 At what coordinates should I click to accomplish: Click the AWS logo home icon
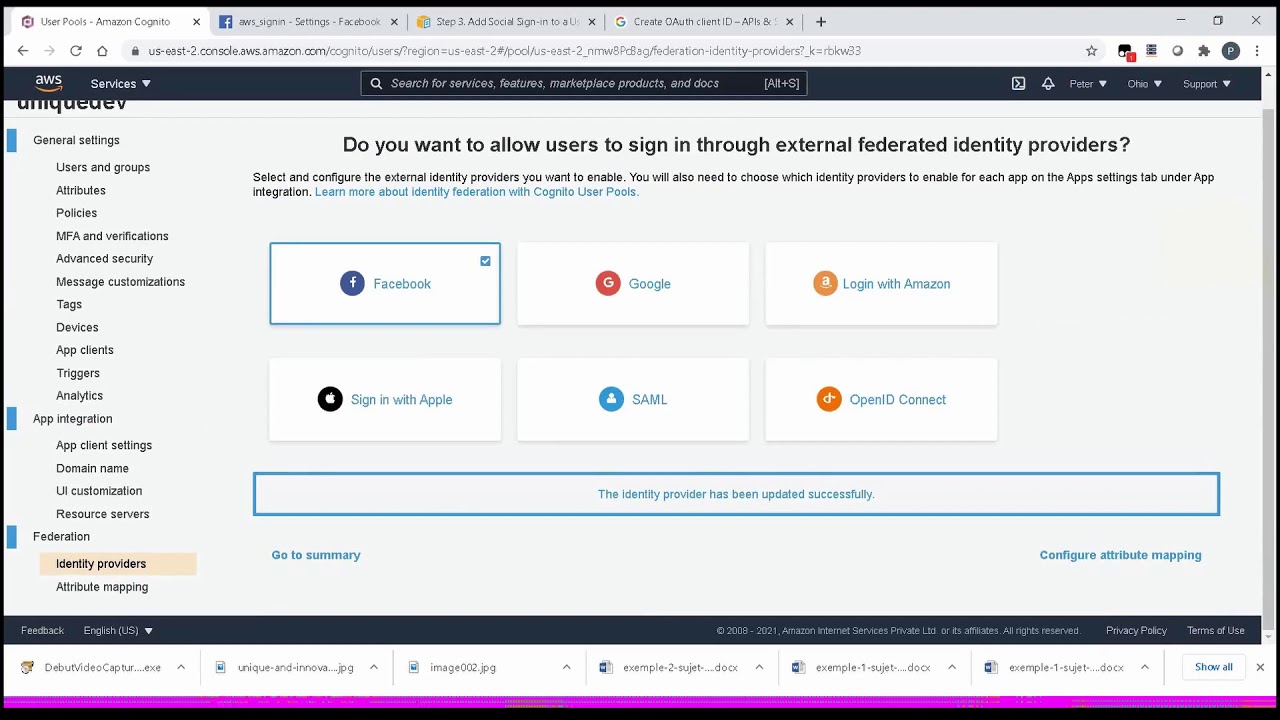[48, 83]
